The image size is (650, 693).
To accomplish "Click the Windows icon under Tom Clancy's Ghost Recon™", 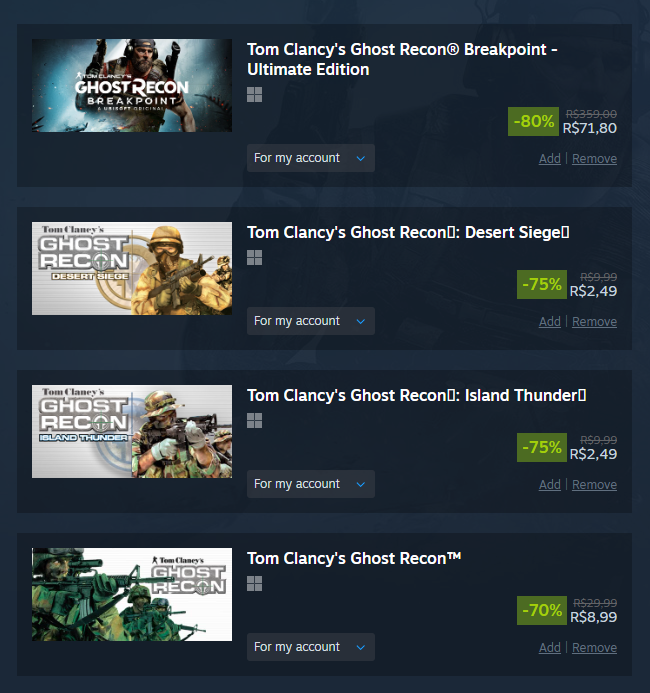I will 255,584.
